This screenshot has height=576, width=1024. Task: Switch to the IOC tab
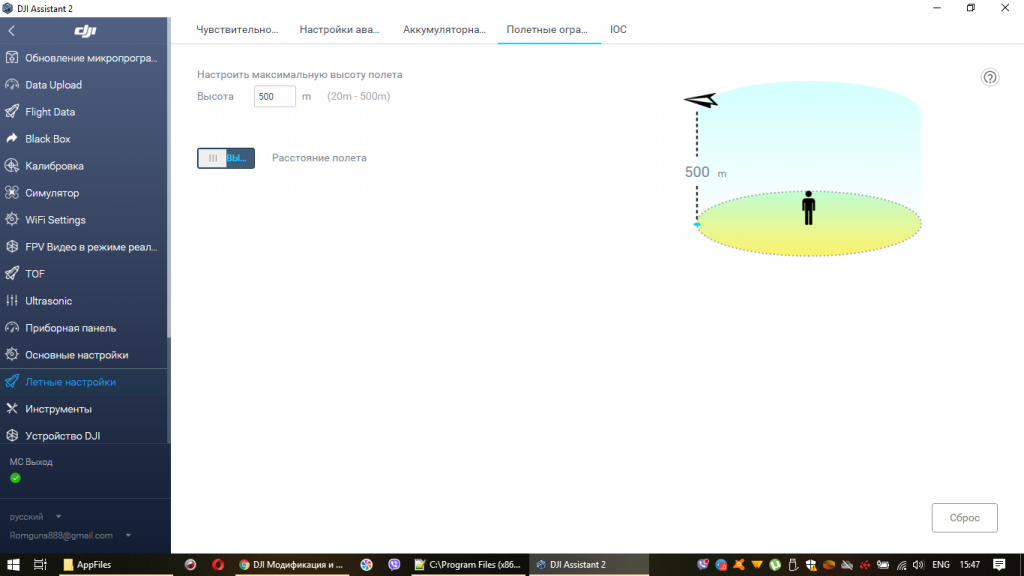click(x=618, y=30)
